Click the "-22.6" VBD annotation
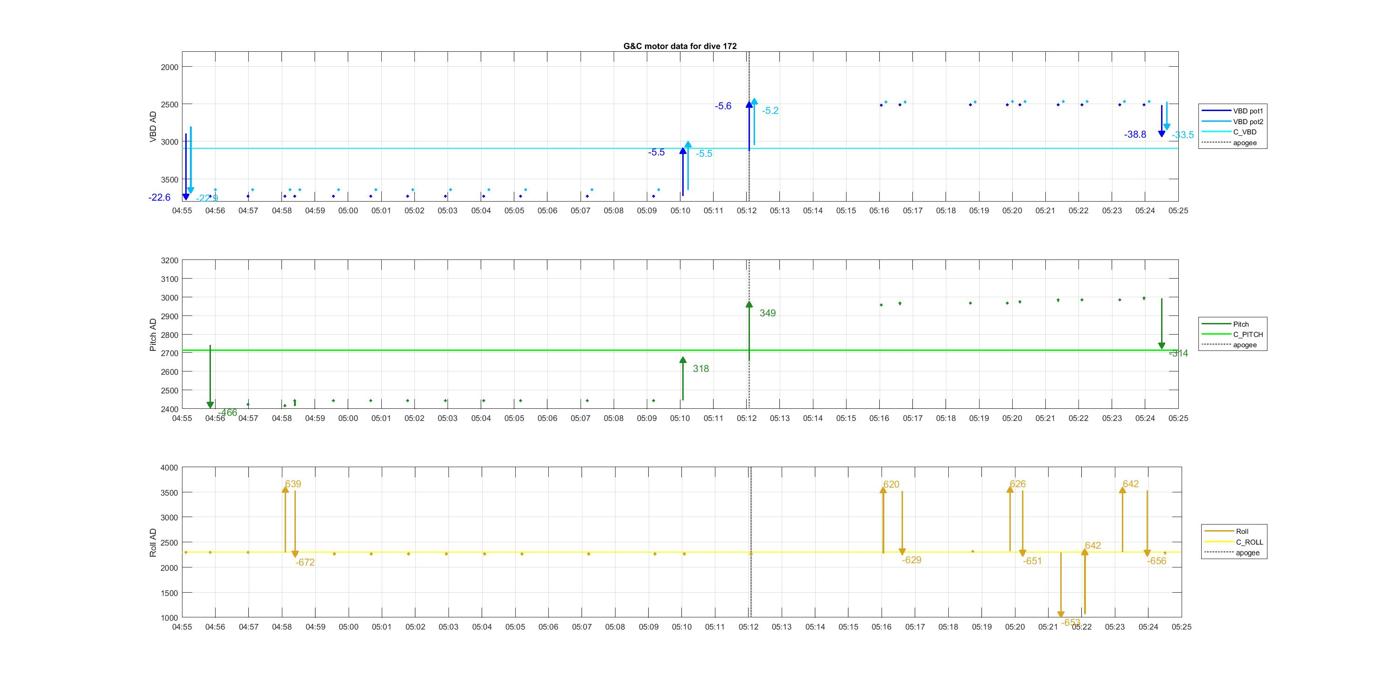Image resolution: width=1400 pixels, height=693 pixels. tap(160, 198)
